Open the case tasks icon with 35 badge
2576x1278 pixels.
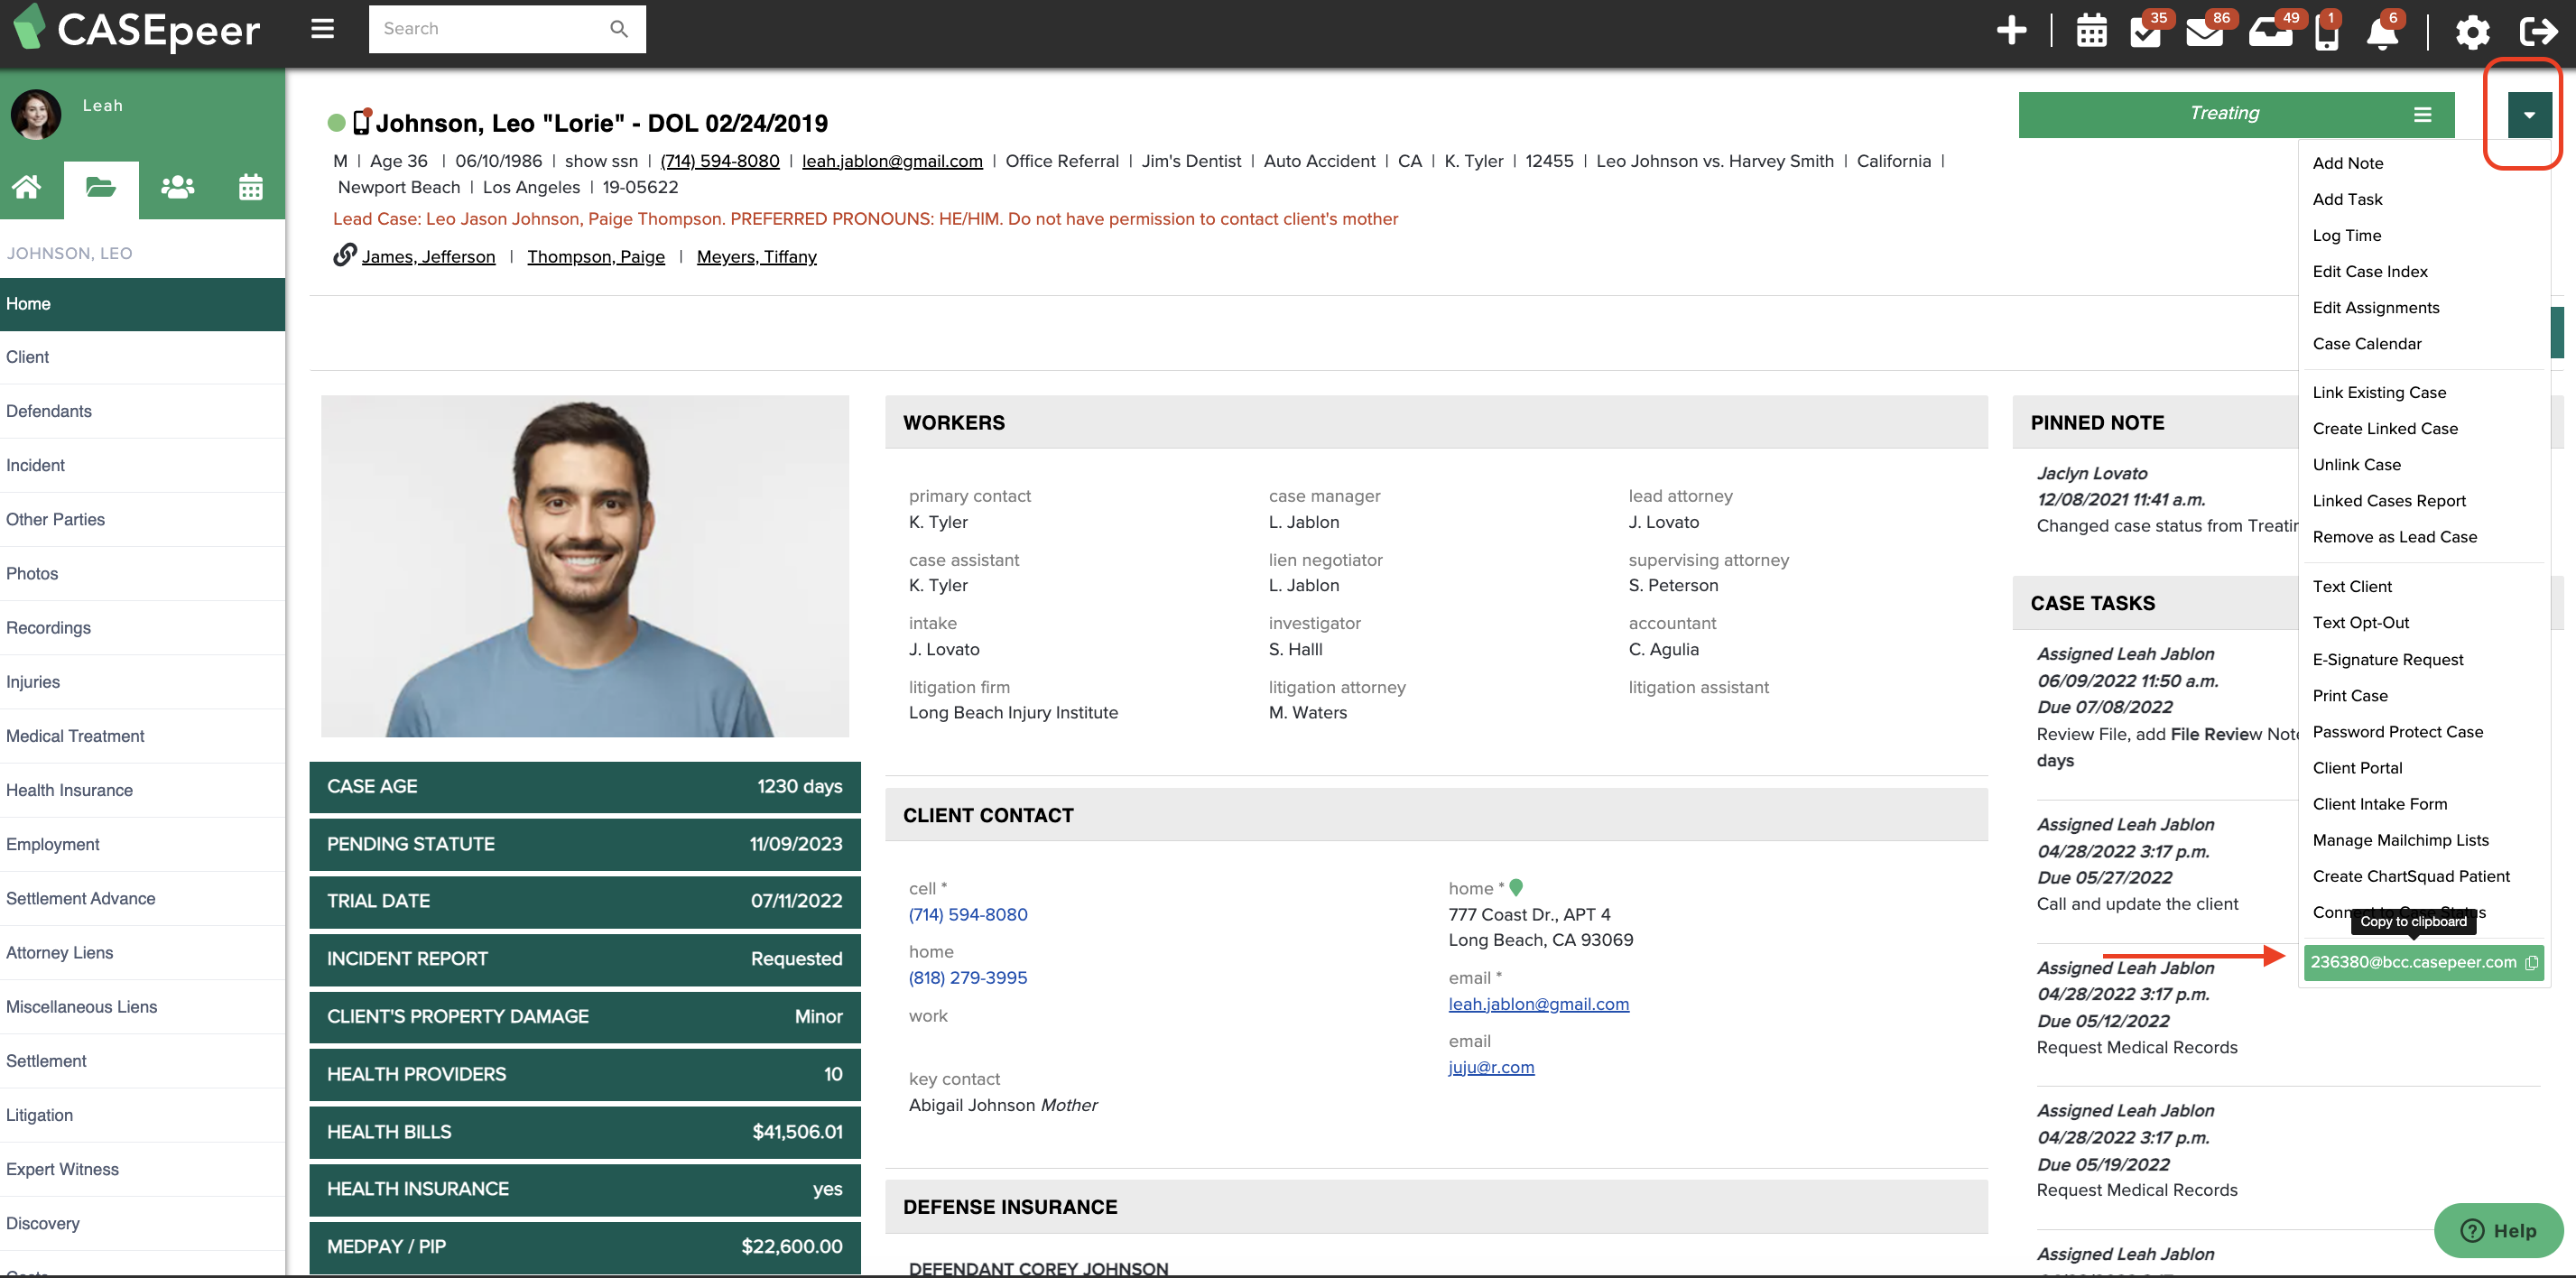tap(2148, 31)
